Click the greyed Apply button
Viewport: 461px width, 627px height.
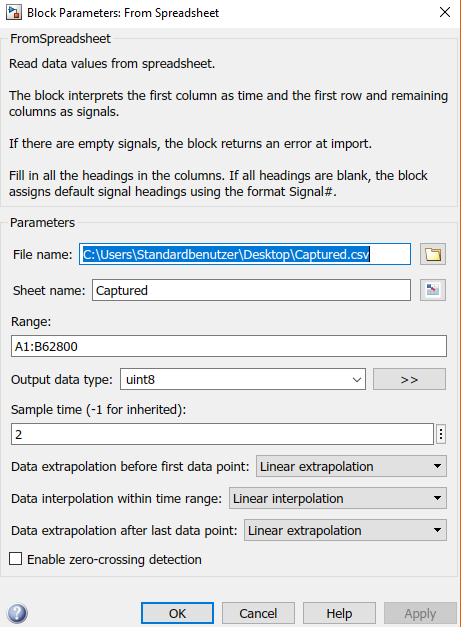click(420, 613)
